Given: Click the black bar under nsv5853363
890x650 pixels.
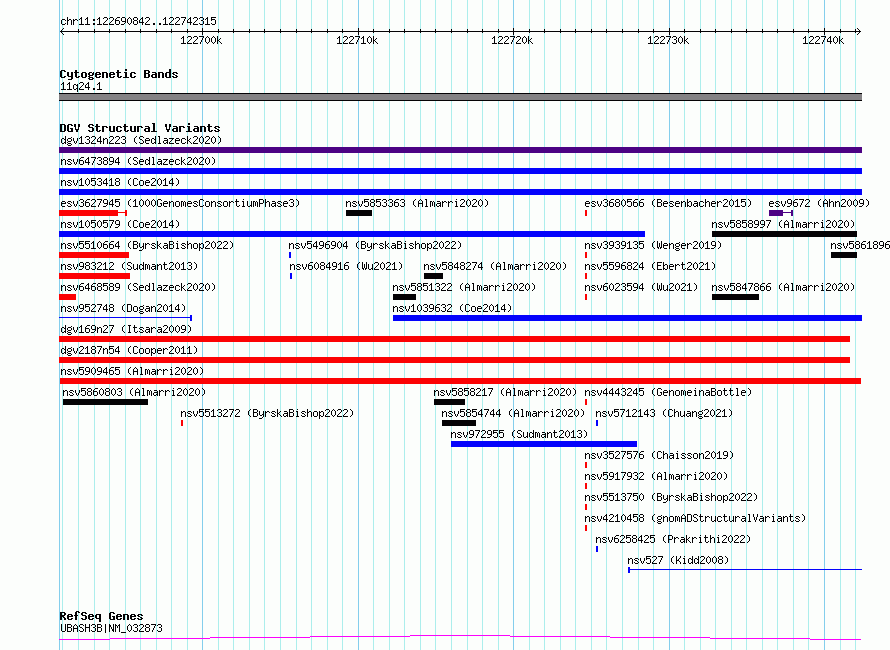Looking at the screenshot, I should coord(359,213).
